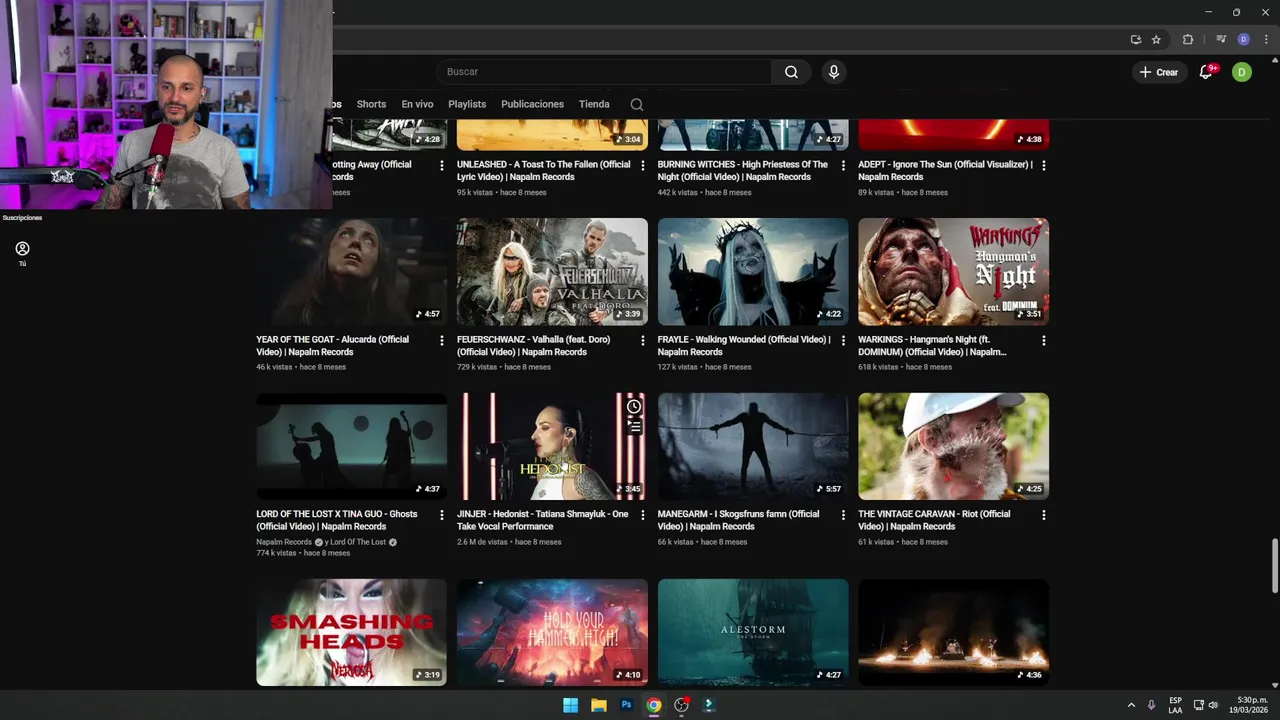Open options for WARKINGS Hangman's Night

coord(1043,341)
